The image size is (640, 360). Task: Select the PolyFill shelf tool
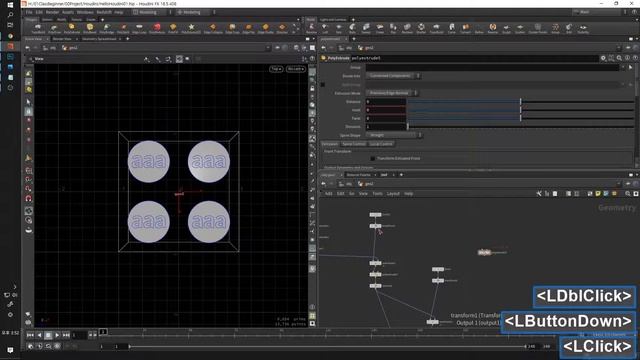point(173,28)
